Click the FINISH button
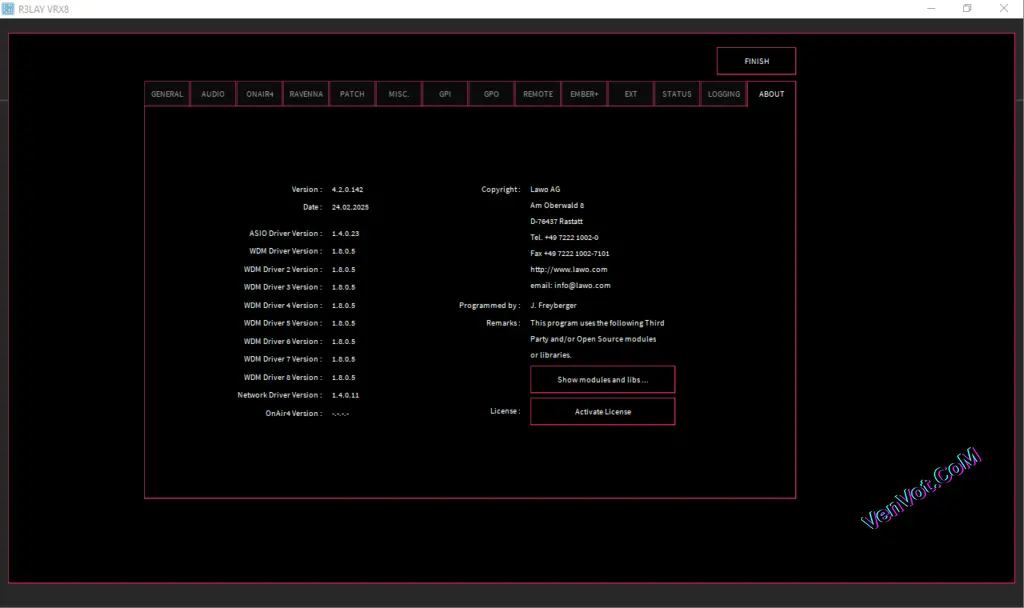Viewport: 1024px width, 608px height. coord(756,61)
